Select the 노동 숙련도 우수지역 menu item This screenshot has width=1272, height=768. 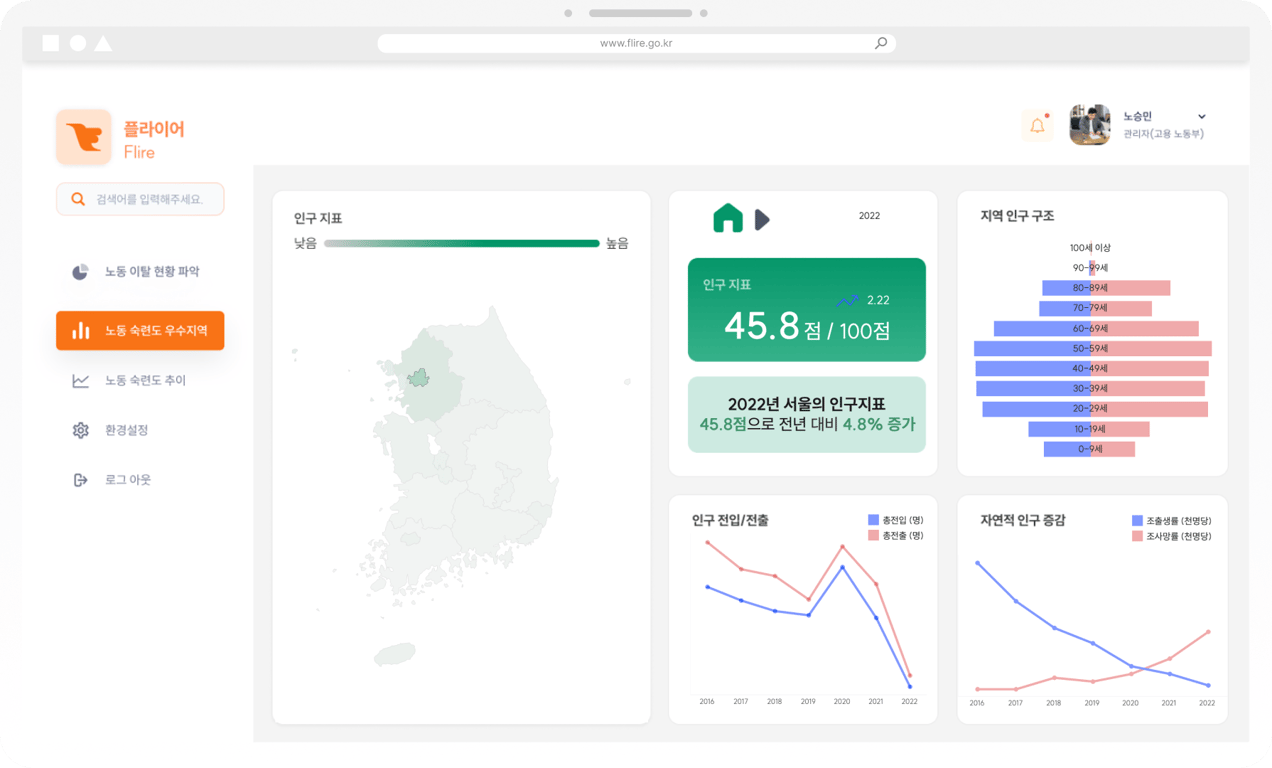(x=140, y=330)
